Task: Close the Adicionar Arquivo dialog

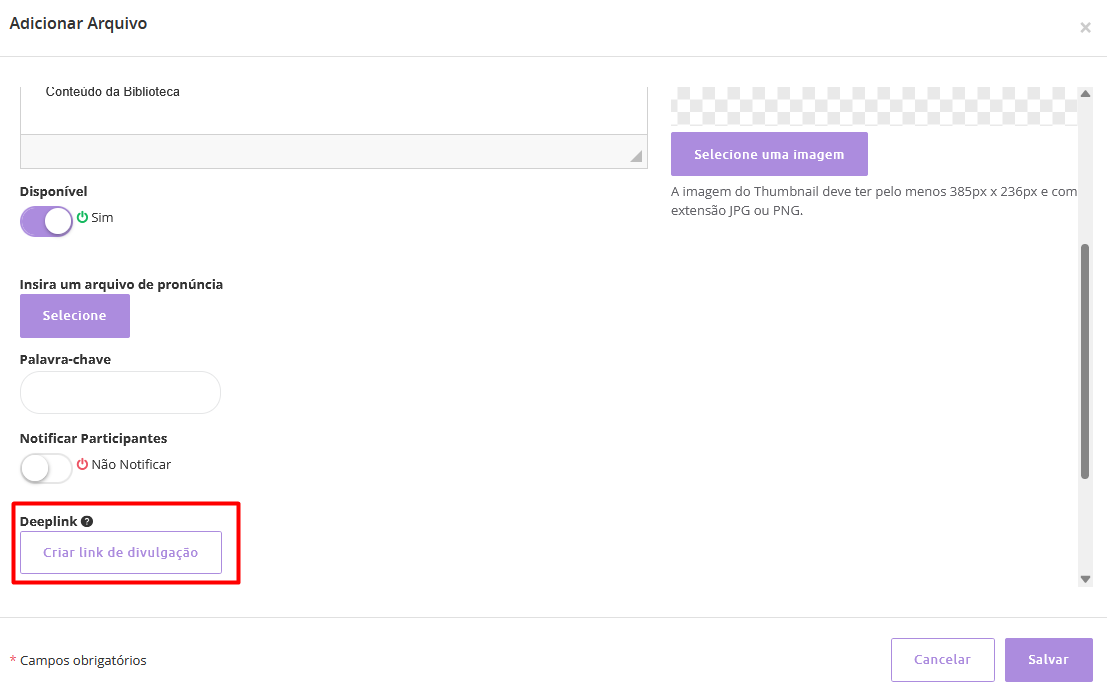Action: [1085, 28]
